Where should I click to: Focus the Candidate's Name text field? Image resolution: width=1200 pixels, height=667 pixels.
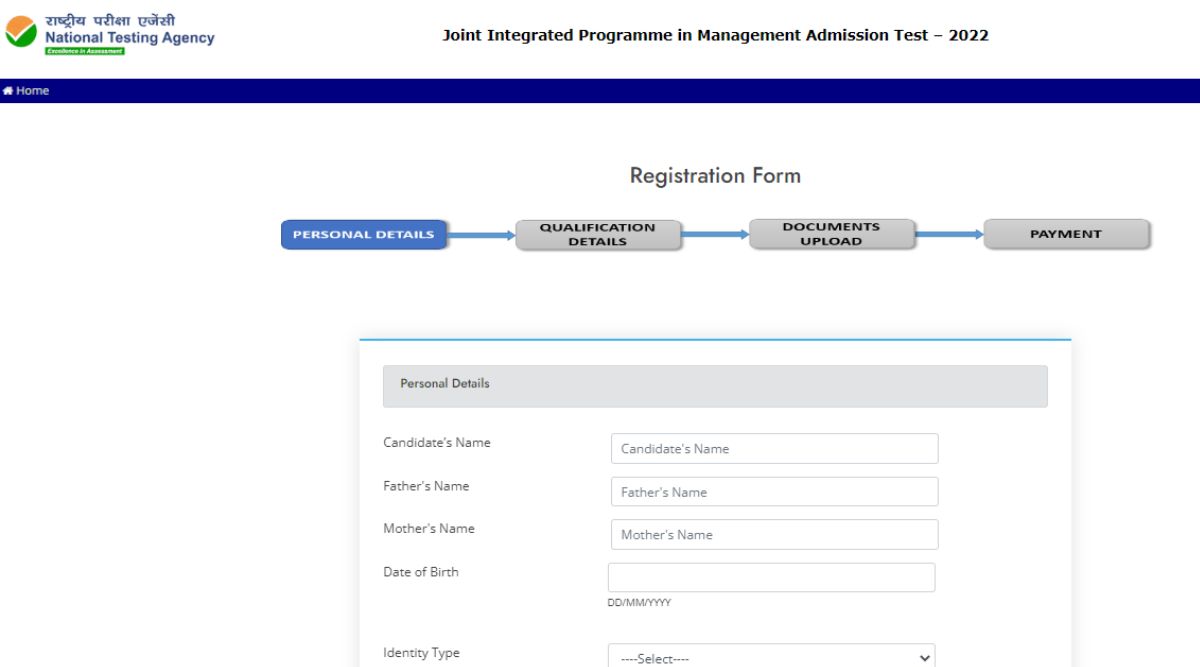point(774,449)
